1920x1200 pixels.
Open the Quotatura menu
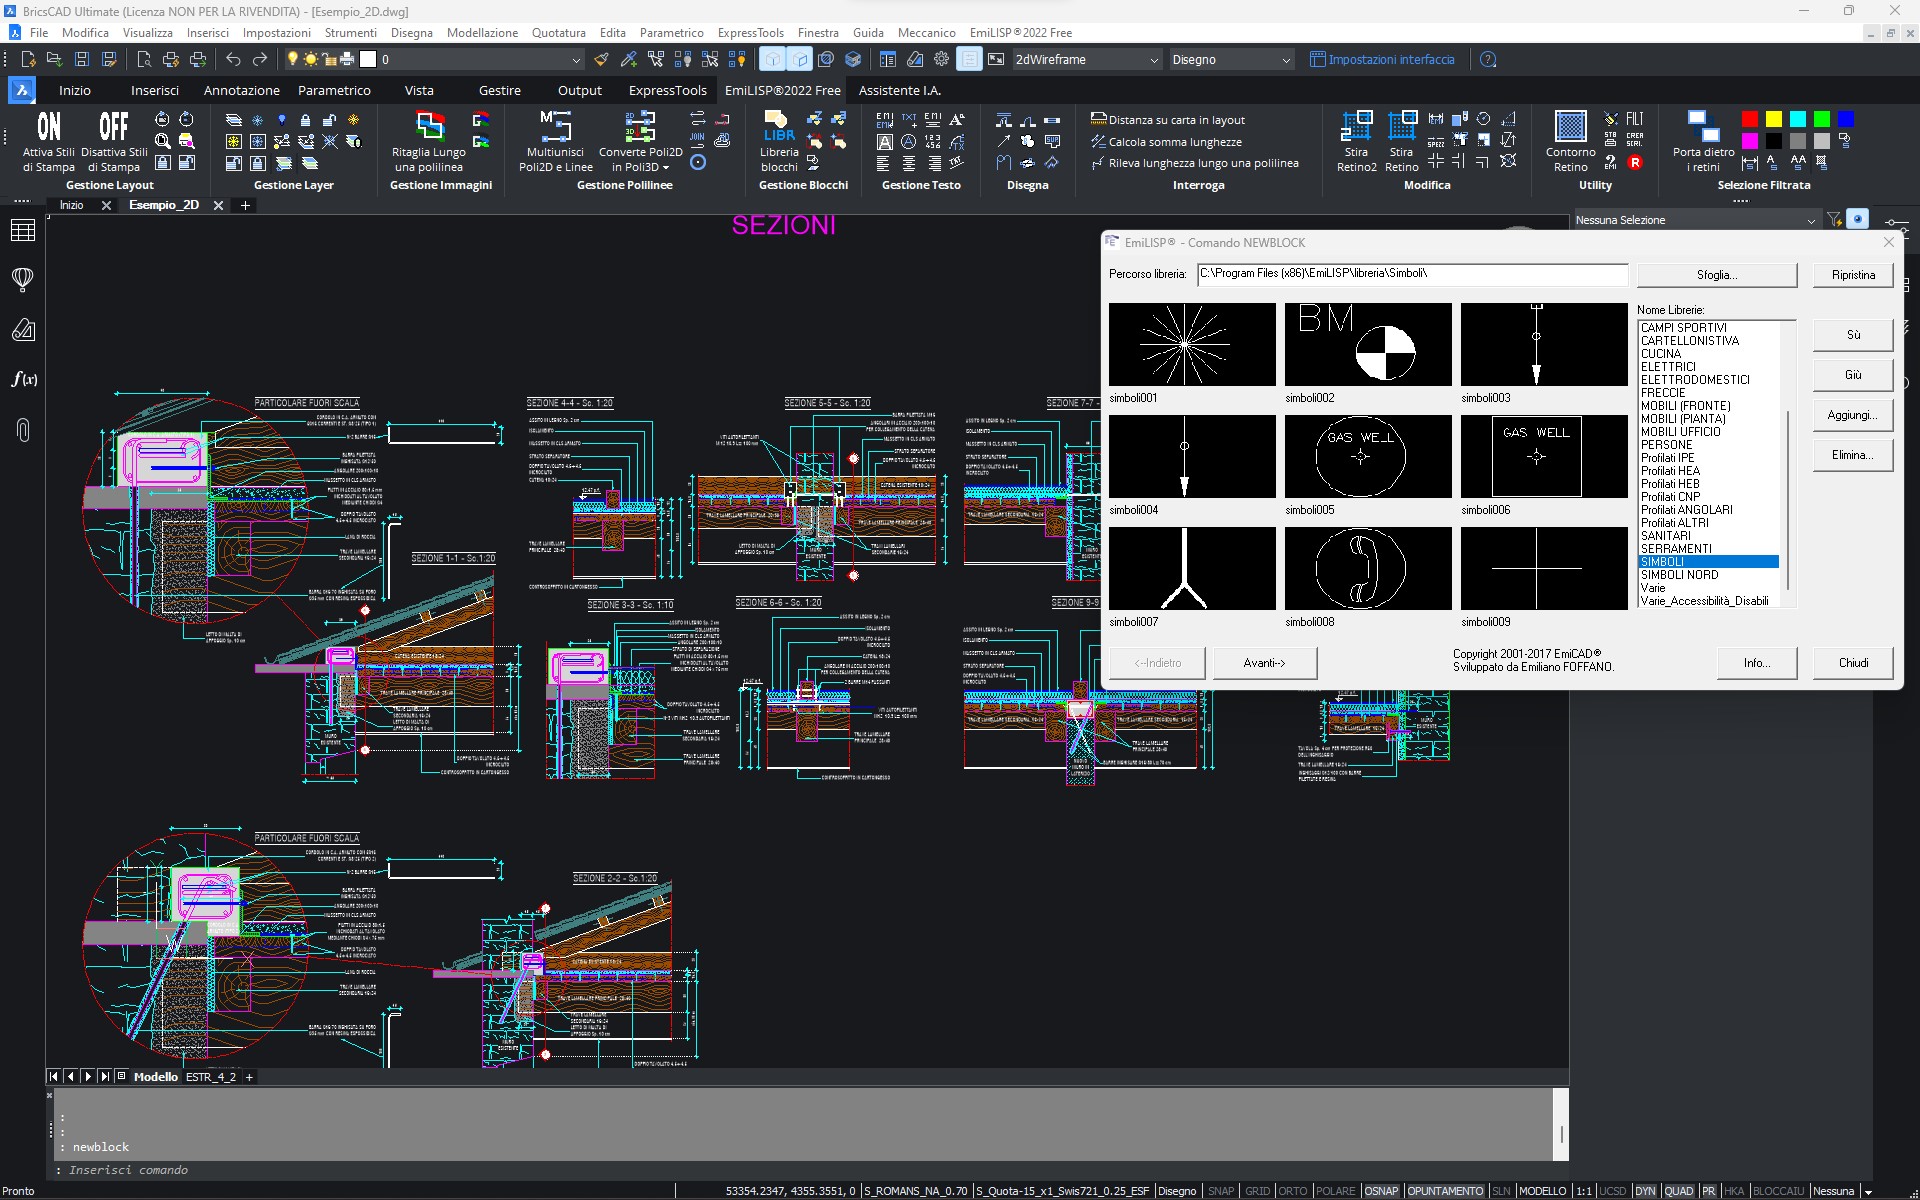[558, 32]
